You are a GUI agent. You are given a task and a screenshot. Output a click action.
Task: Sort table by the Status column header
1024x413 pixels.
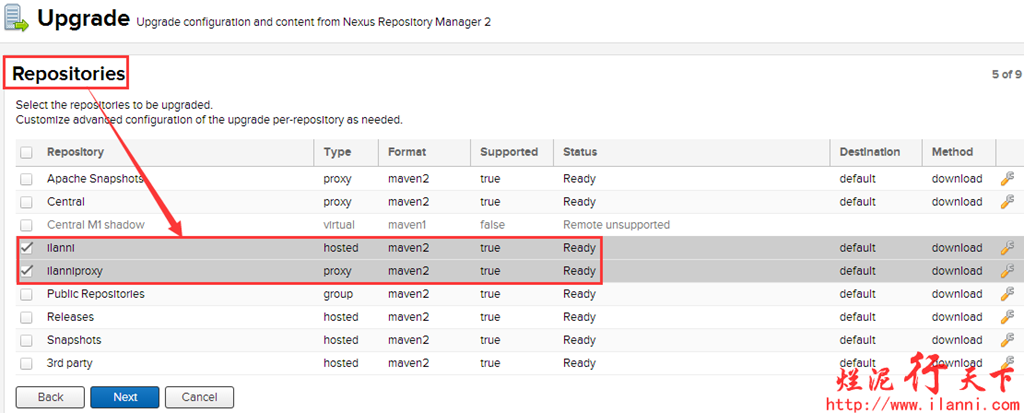(x=580, y=152)
